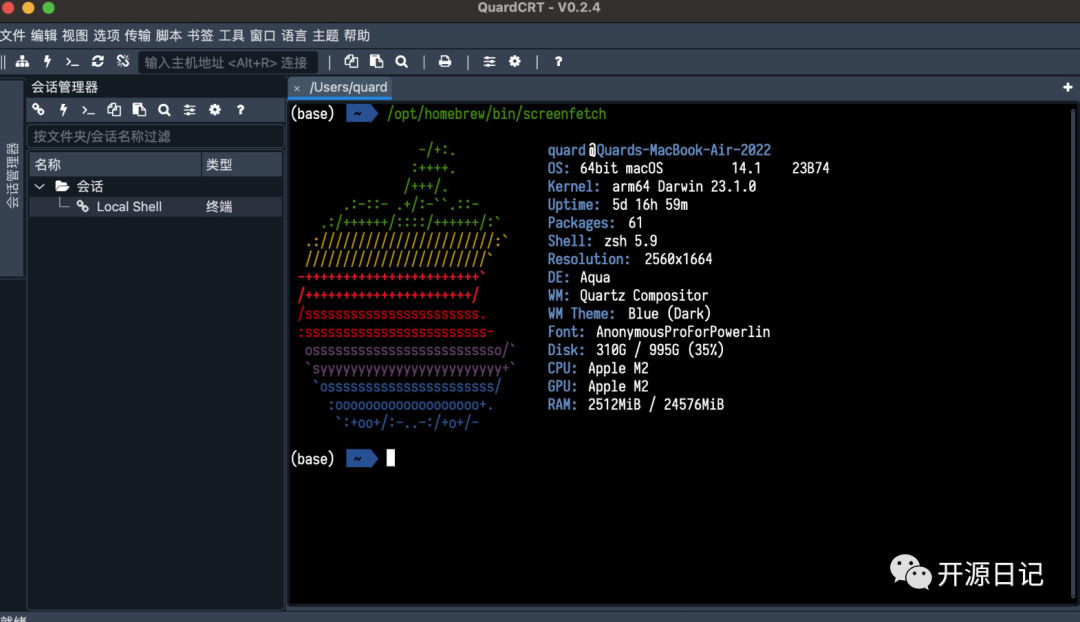This screenshot has width=1080, height=622.
Task: Sort by 名称 column header
Action: [x=115, y=165]
